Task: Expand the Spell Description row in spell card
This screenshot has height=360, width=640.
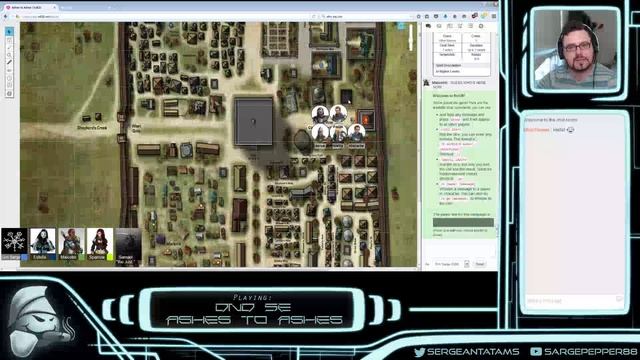Action: 462,65
